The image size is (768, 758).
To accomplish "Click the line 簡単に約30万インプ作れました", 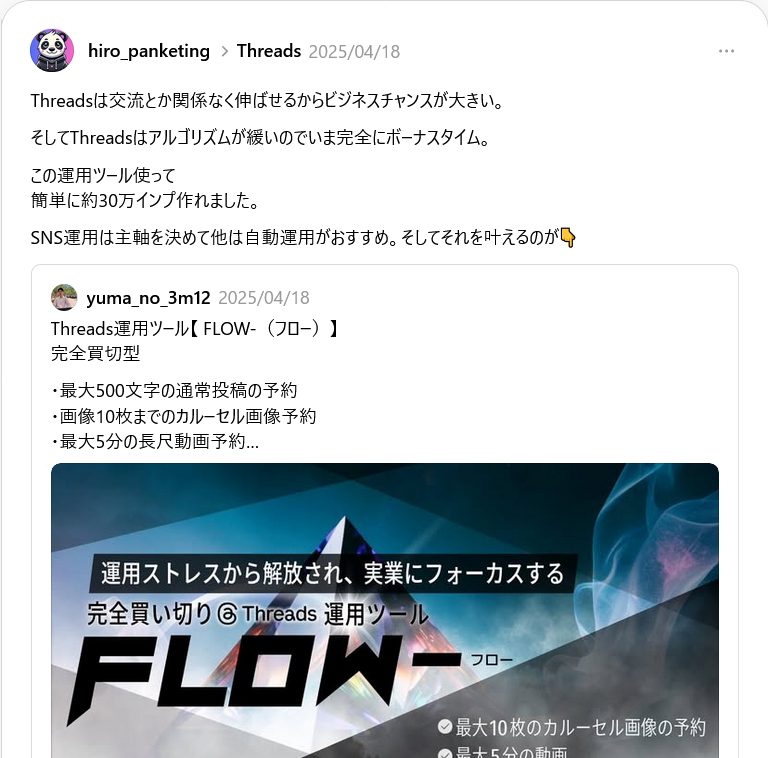I will (144, 200).
